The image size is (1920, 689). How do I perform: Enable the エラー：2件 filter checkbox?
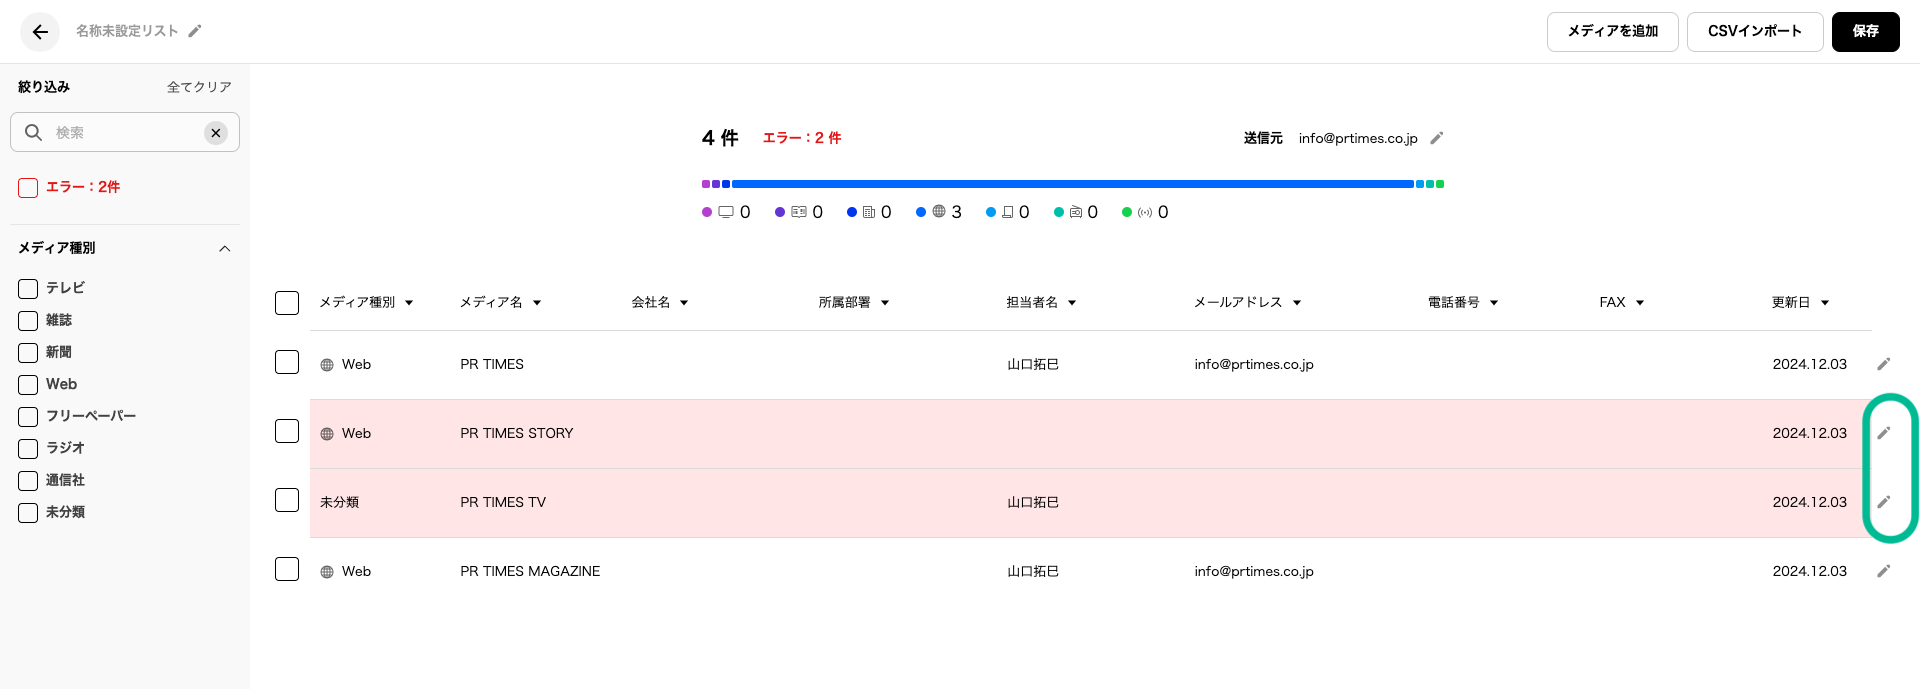(28, 188)
